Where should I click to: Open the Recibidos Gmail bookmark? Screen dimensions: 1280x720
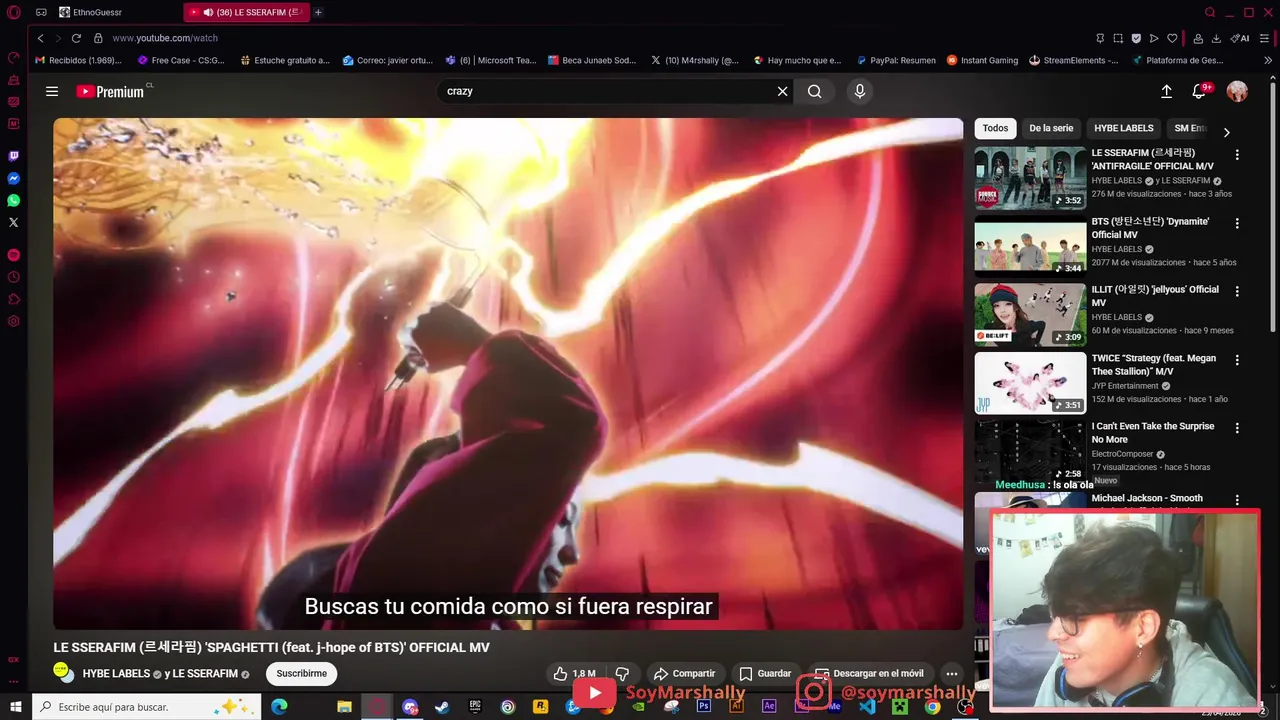pyautogui.click(x=78, y=60)
